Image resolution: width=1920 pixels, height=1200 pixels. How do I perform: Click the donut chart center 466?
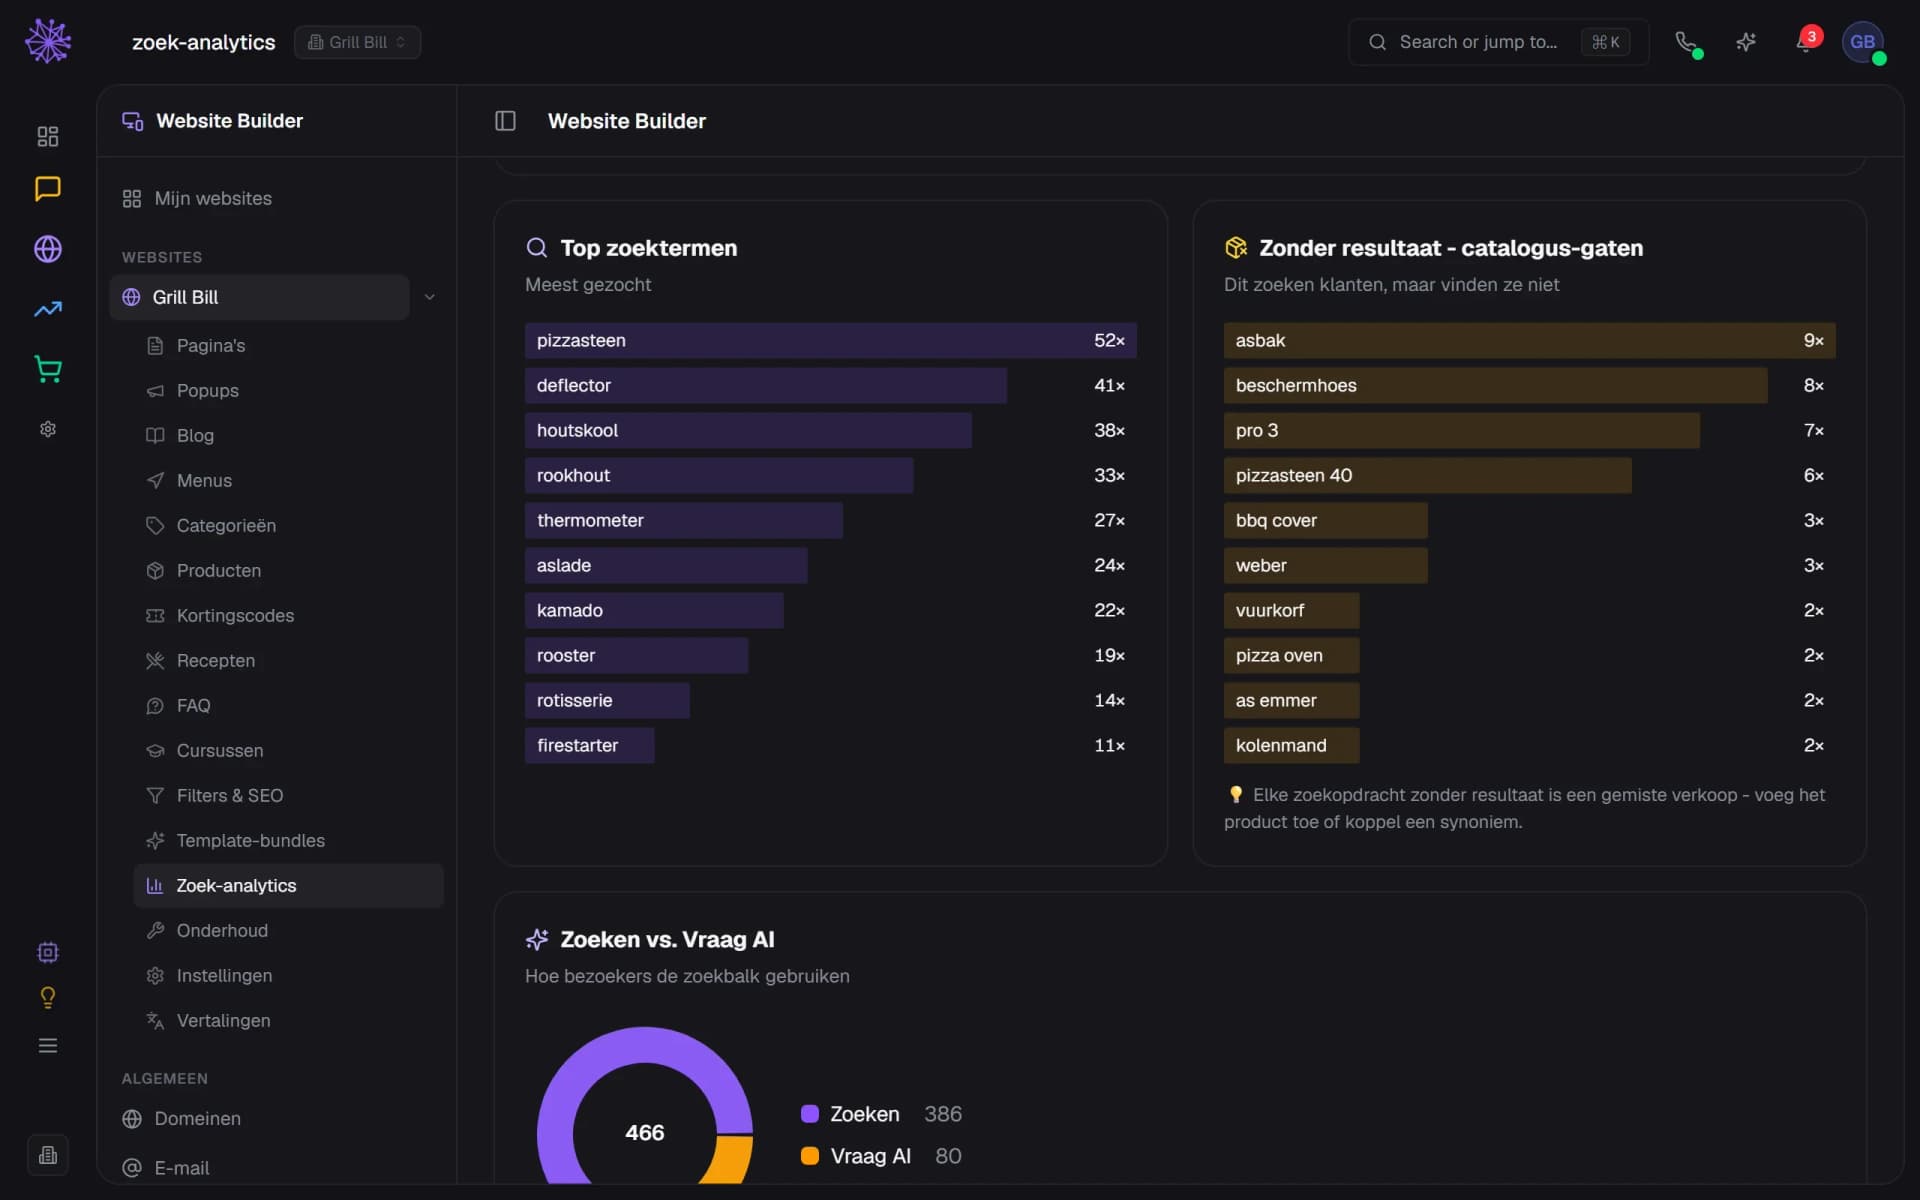[x=644, y=1132]
